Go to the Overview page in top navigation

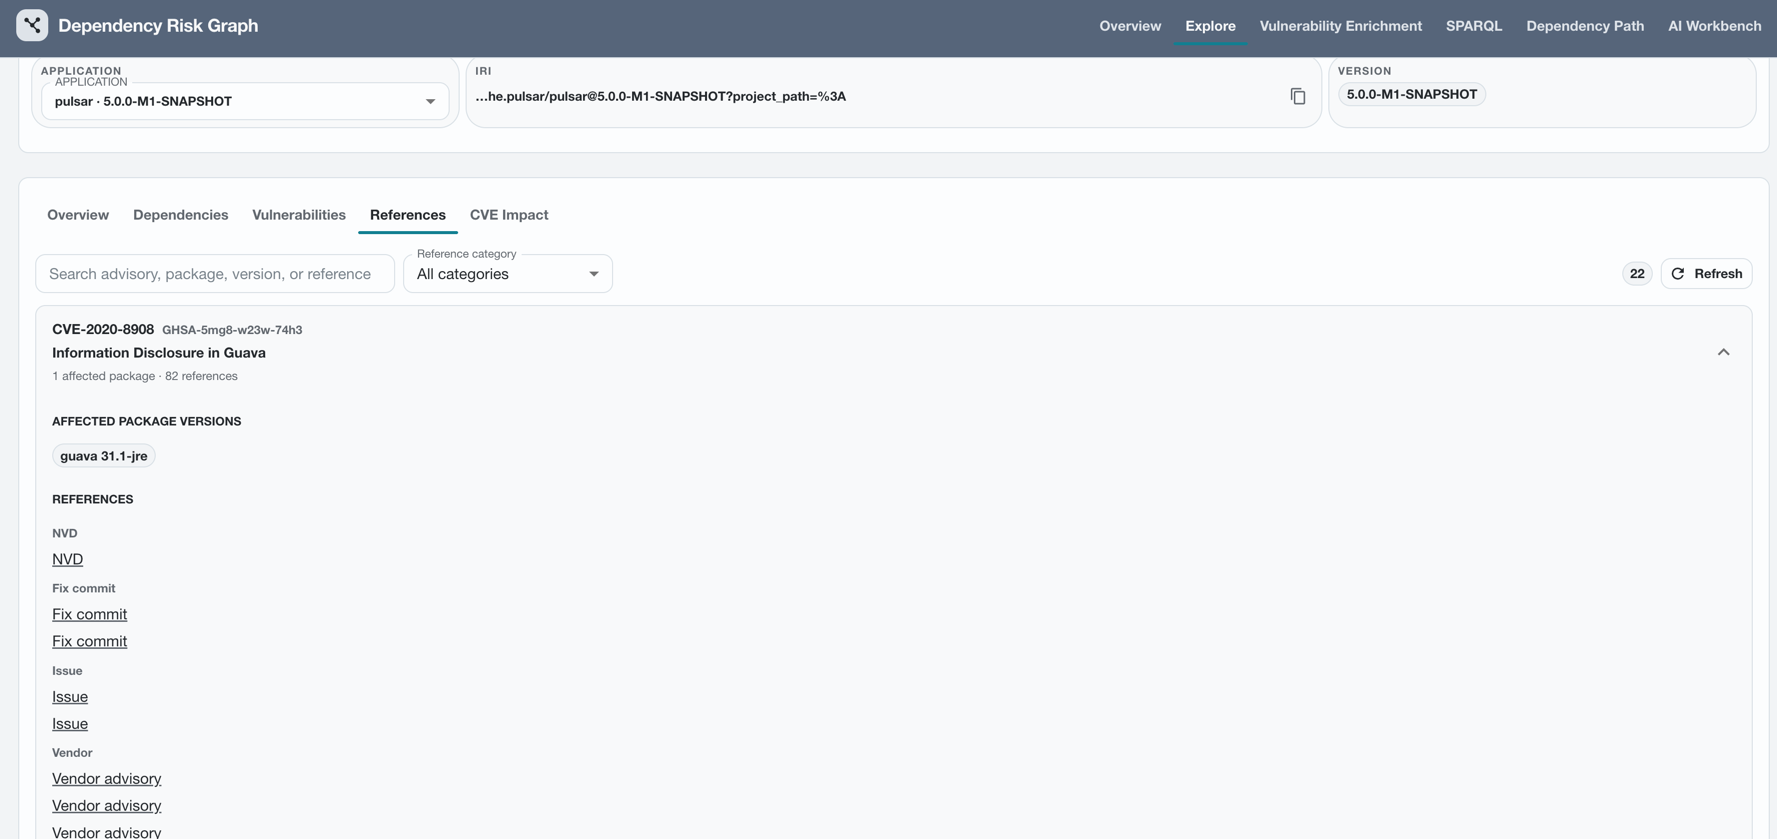(1130, 26)
